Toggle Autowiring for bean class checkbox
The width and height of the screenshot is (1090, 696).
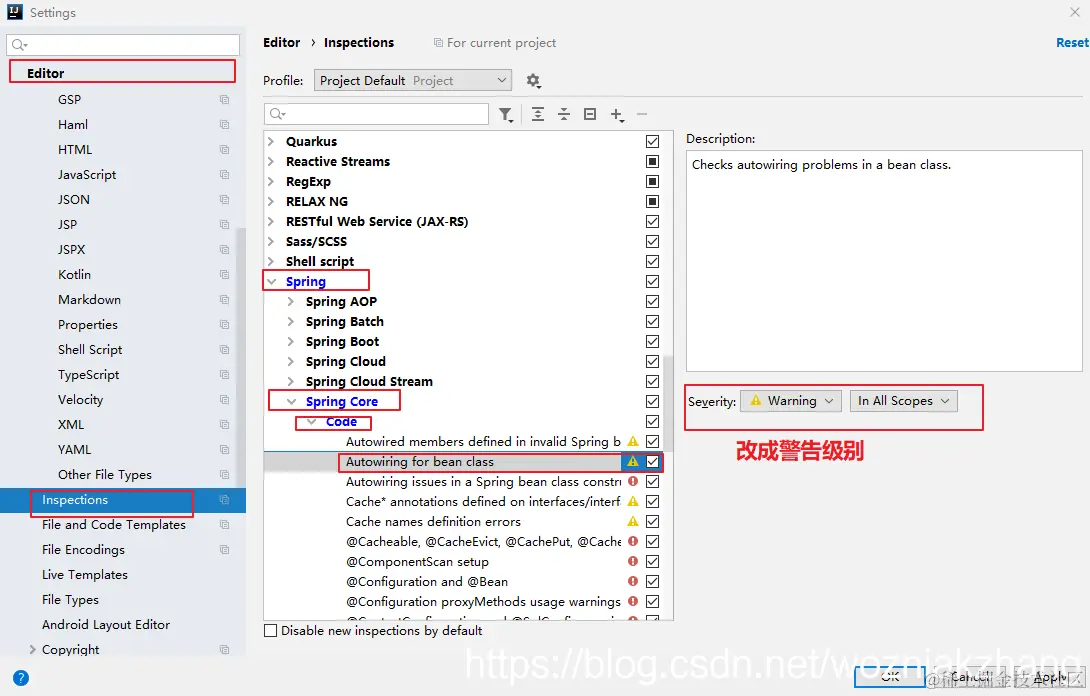click(x=652, y=461)
